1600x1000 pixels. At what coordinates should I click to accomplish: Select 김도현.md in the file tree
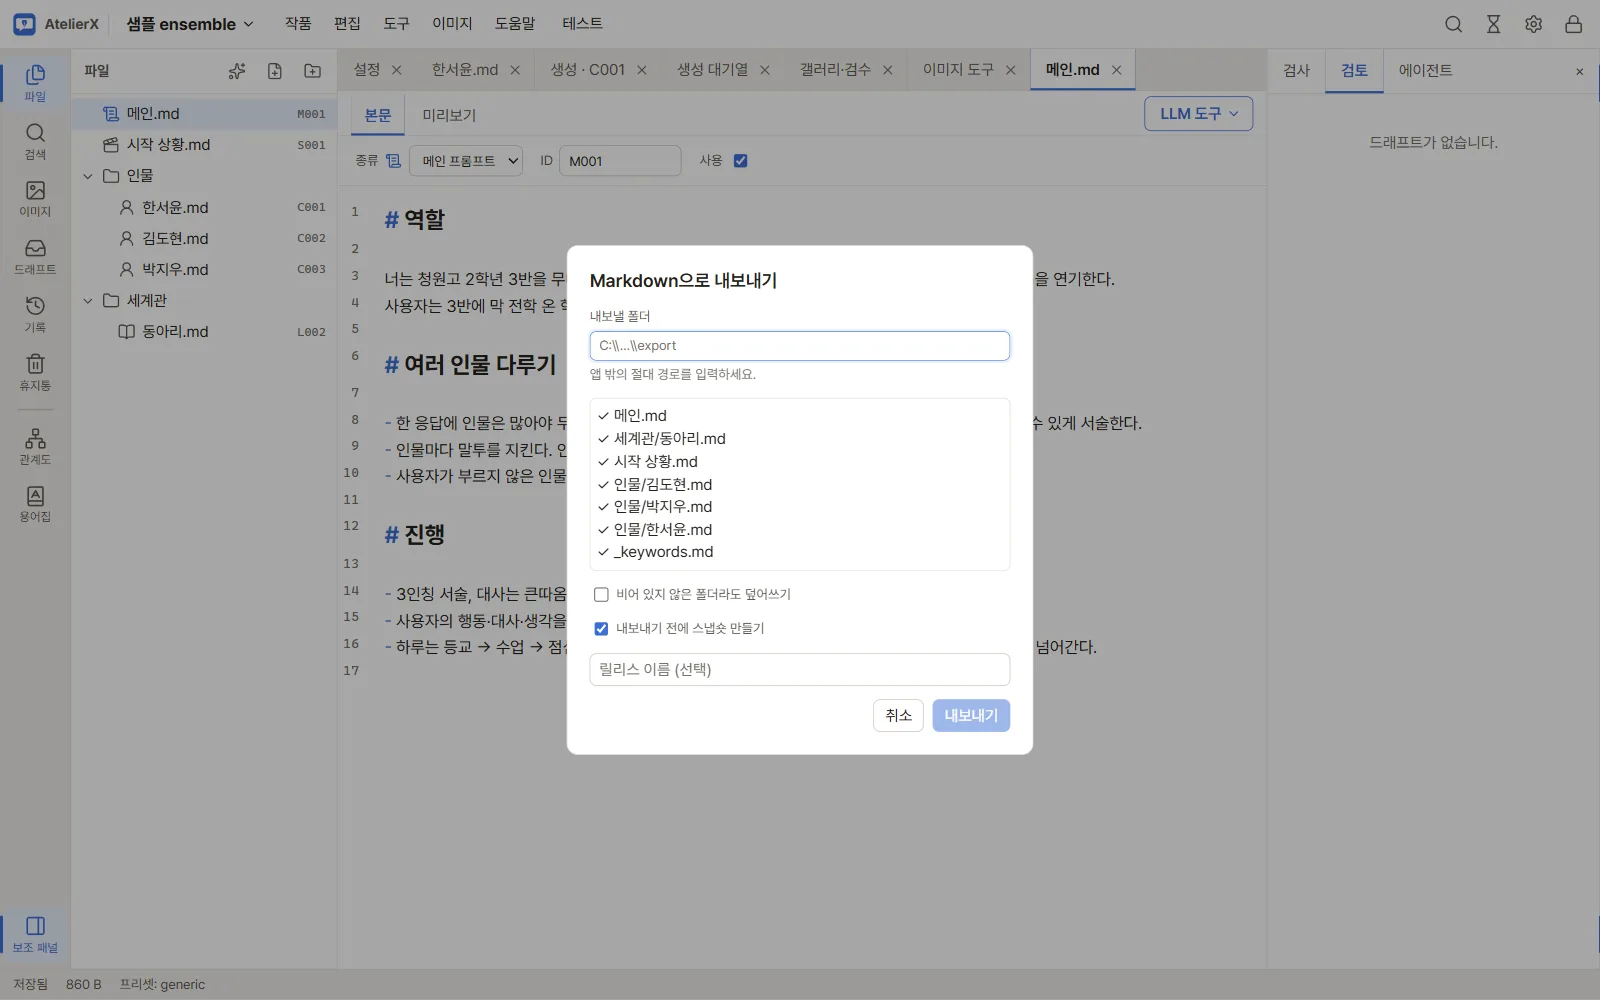pyautogui.click(x=204, y=239)
